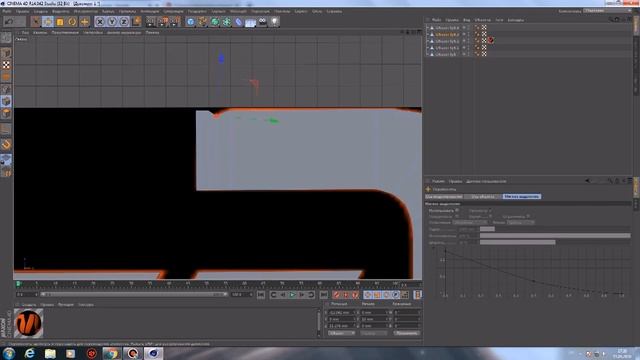Expand the orange-highlighted object in Object Manager

click(427, 34)
